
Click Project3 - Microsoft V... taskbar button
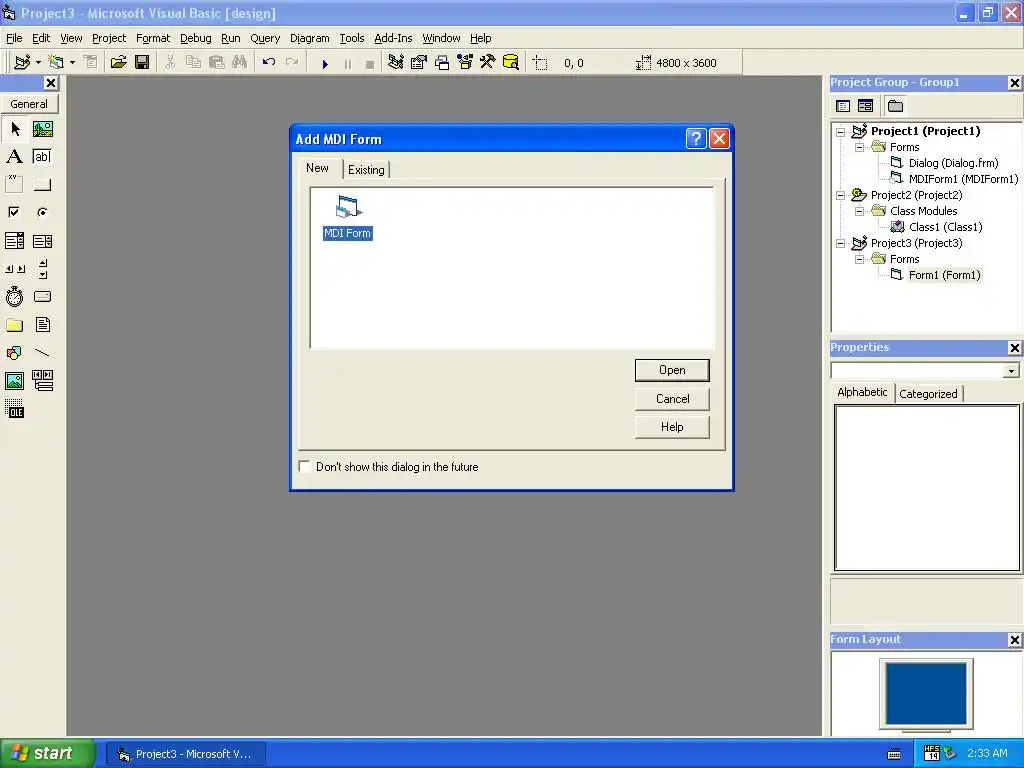(186, 754)
